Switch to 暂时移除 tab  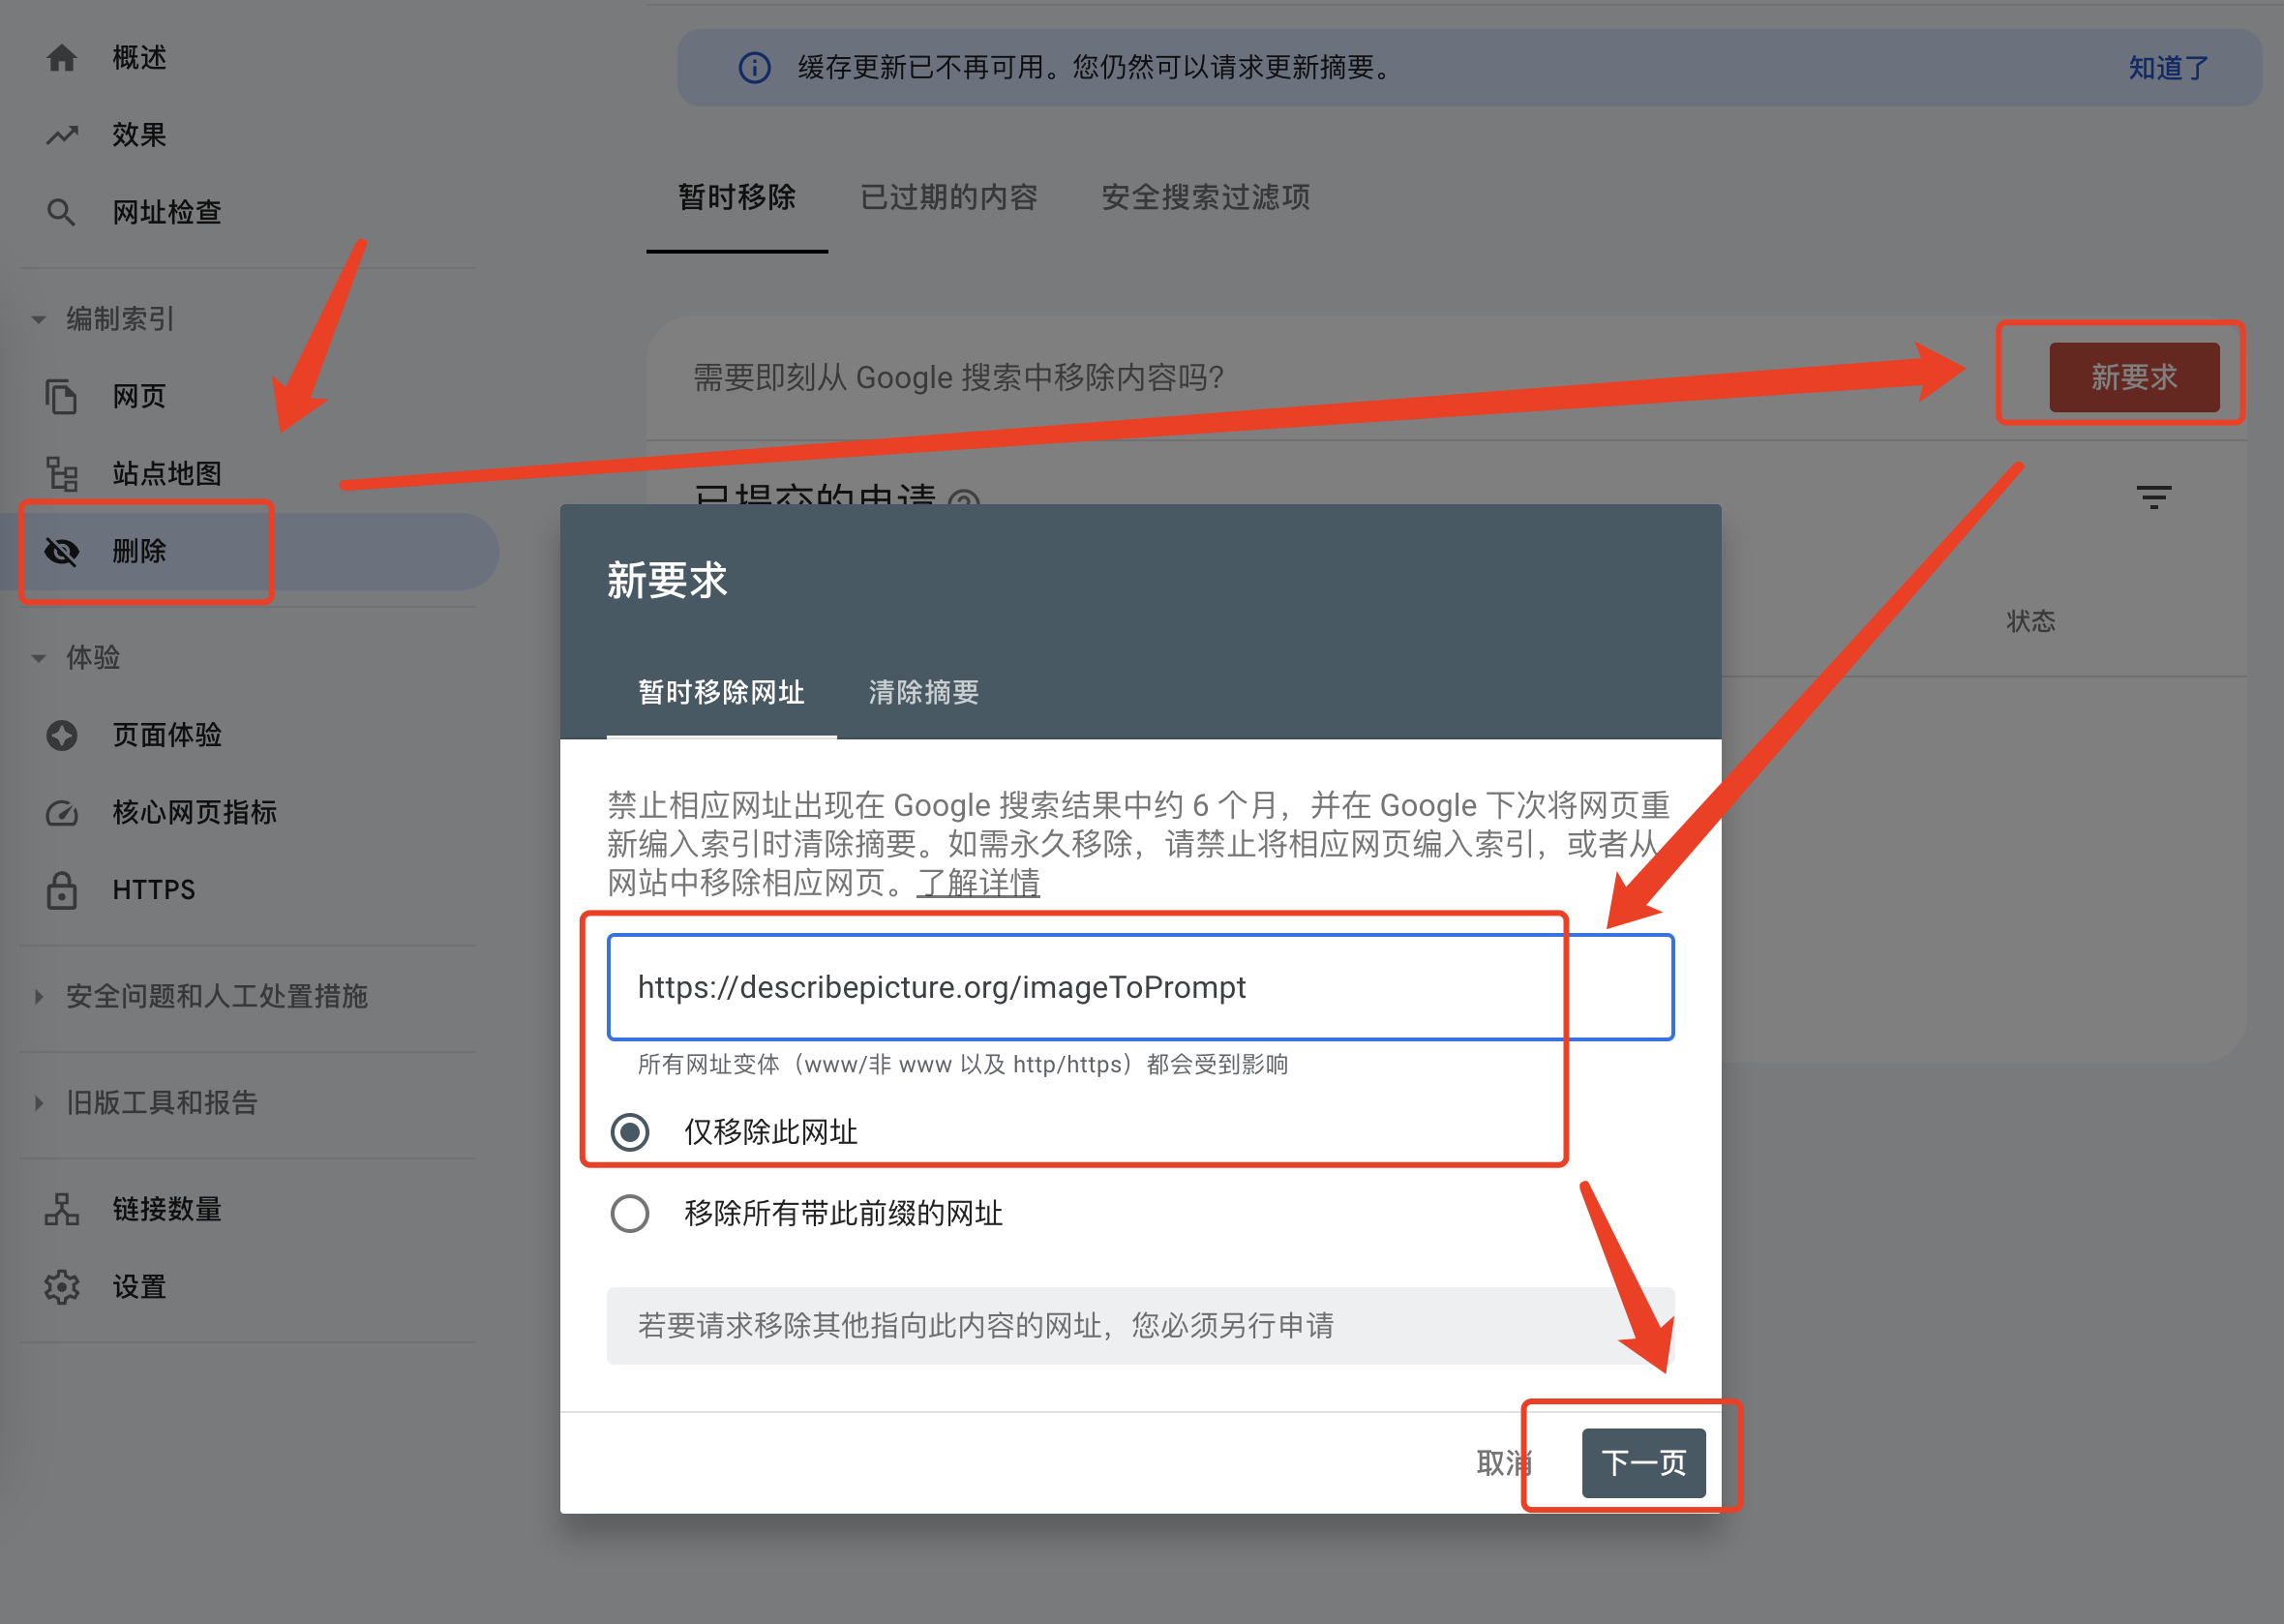pos(737,197)
